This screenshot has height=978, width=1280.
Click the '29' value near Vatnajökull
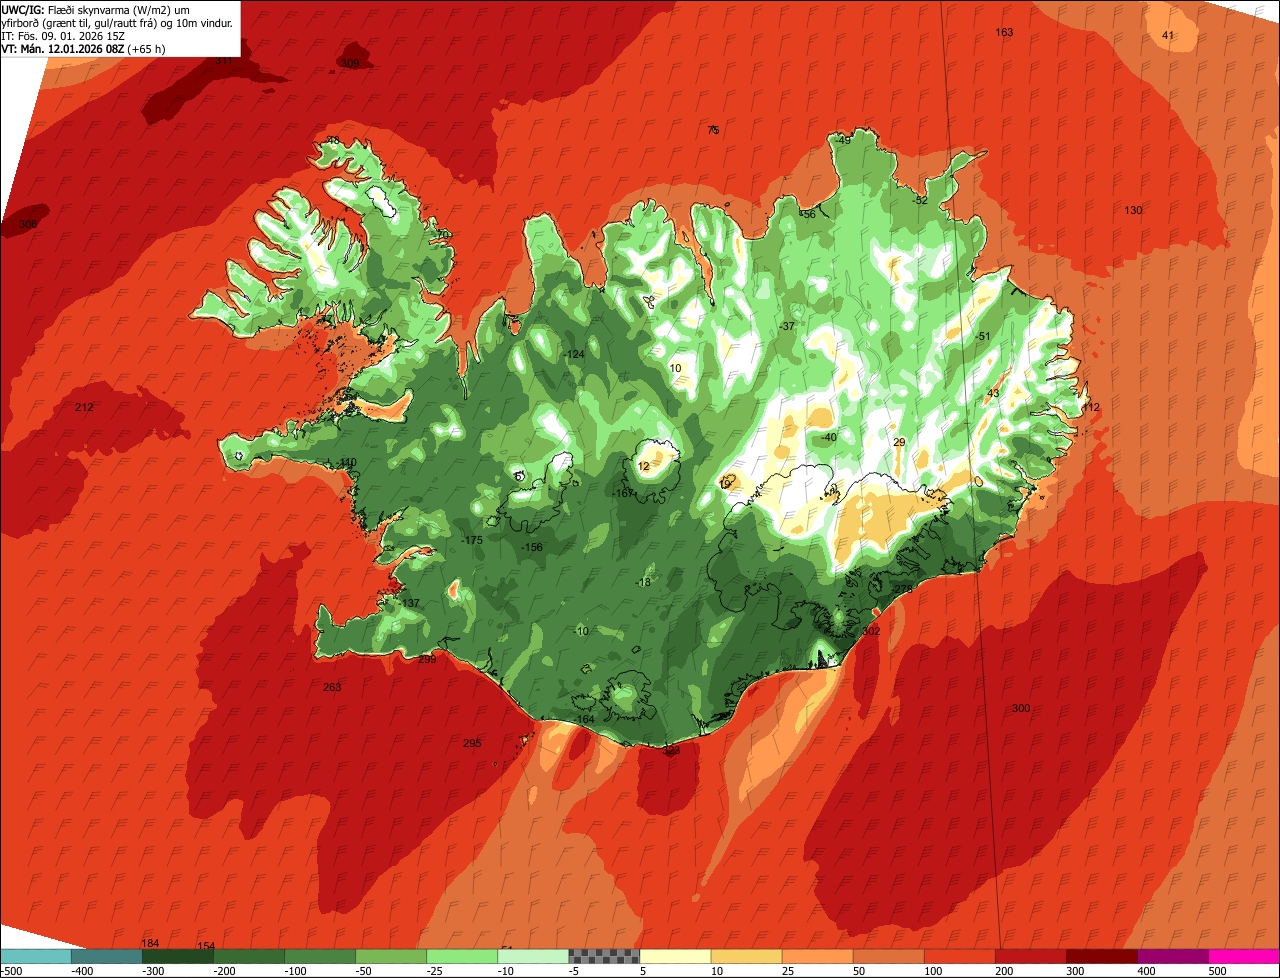[x=899, y=442]
